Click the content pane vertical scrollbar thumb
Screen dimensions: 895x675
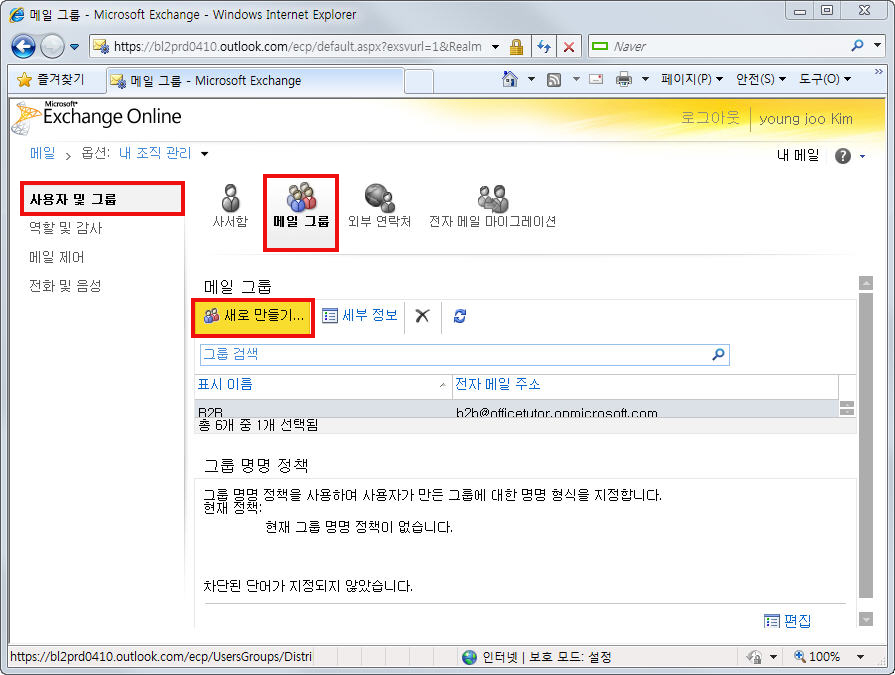tap(866, 446)
